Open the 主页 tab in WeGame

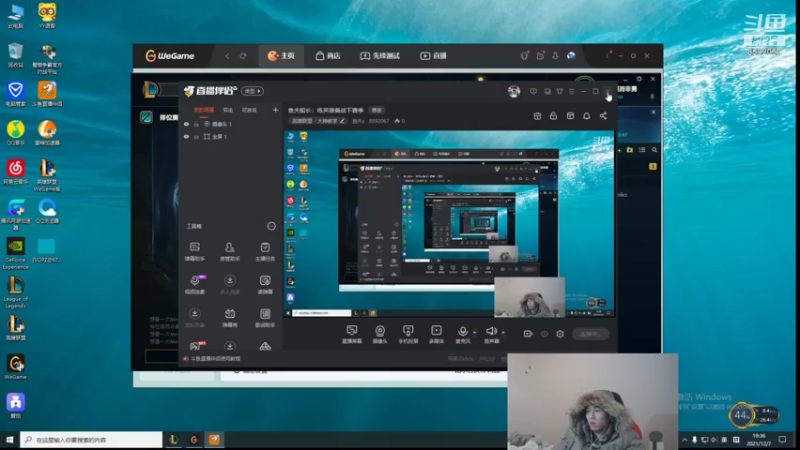(x=281, y=56)
